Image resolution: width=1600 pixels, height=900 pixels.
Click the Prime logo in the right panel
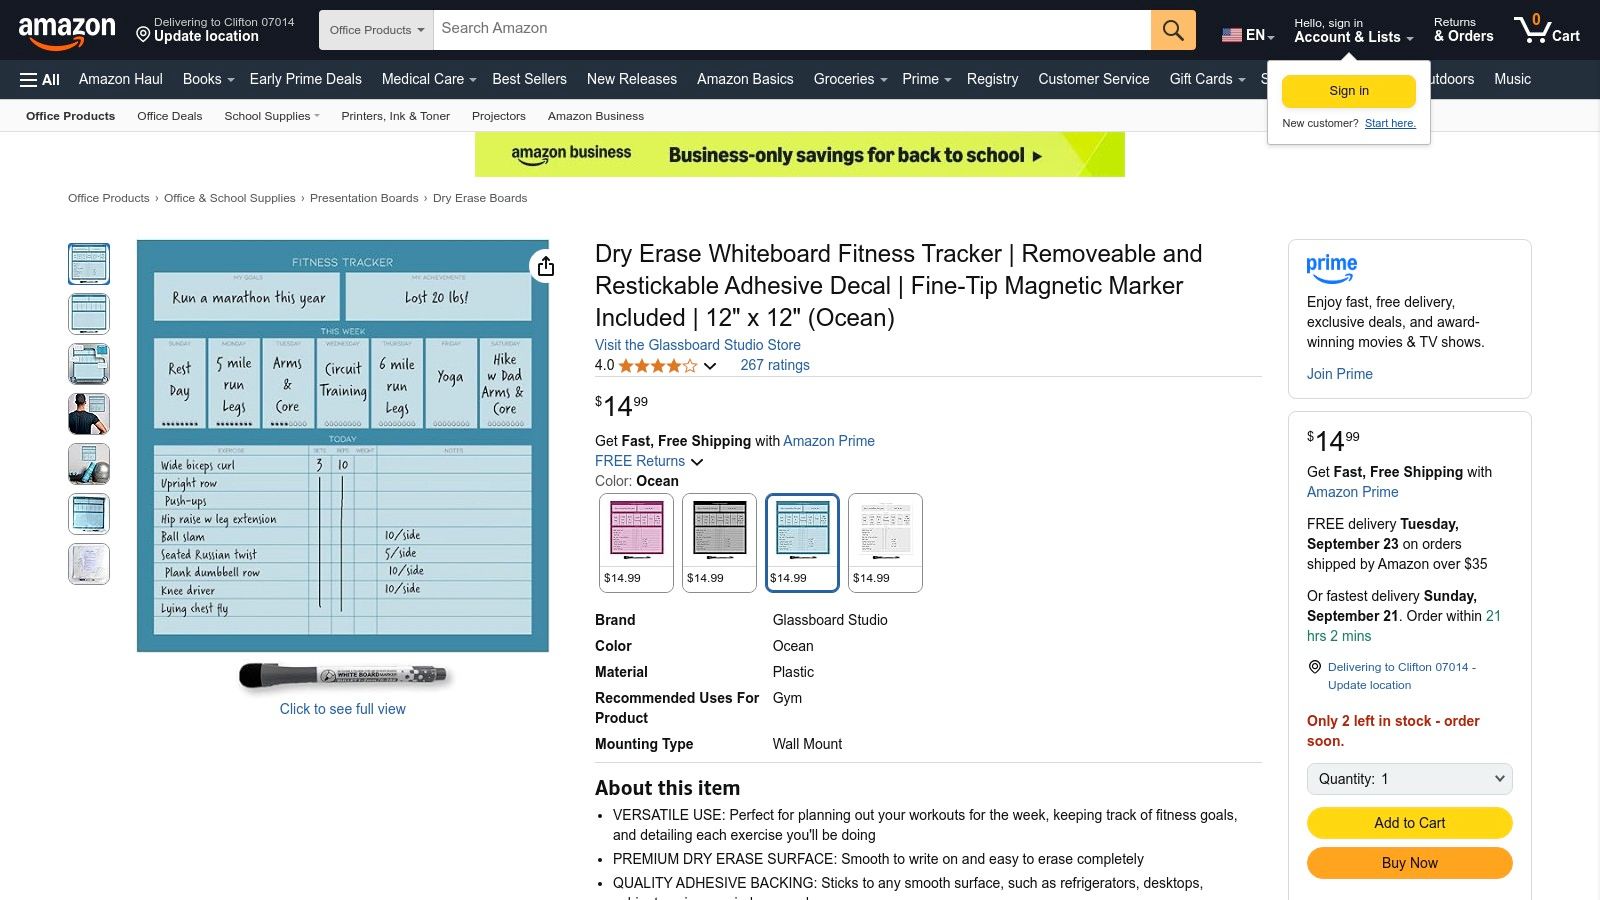click(x=1331, y=268)
